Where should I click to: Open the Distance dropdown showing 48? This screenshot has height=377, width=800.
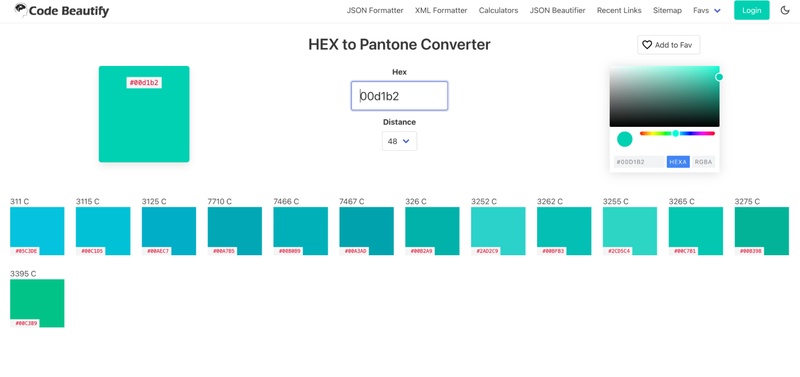[x=399, y=141]
